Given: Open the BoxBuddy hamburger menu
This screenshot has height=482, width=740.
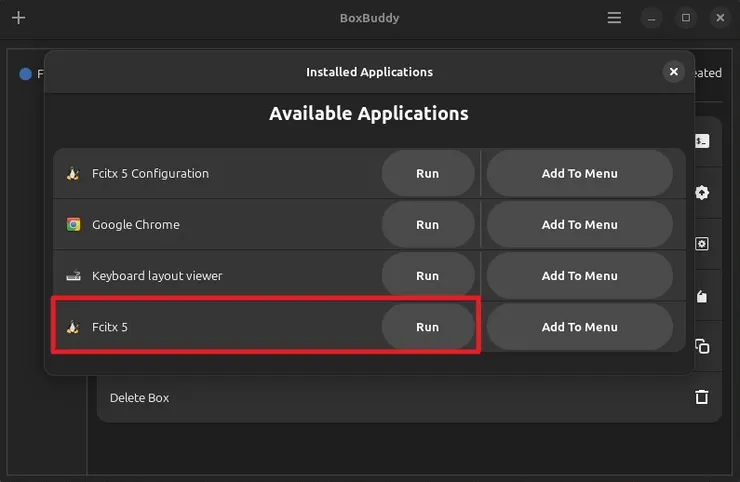Looking at the screenshot, I should 614,18.
